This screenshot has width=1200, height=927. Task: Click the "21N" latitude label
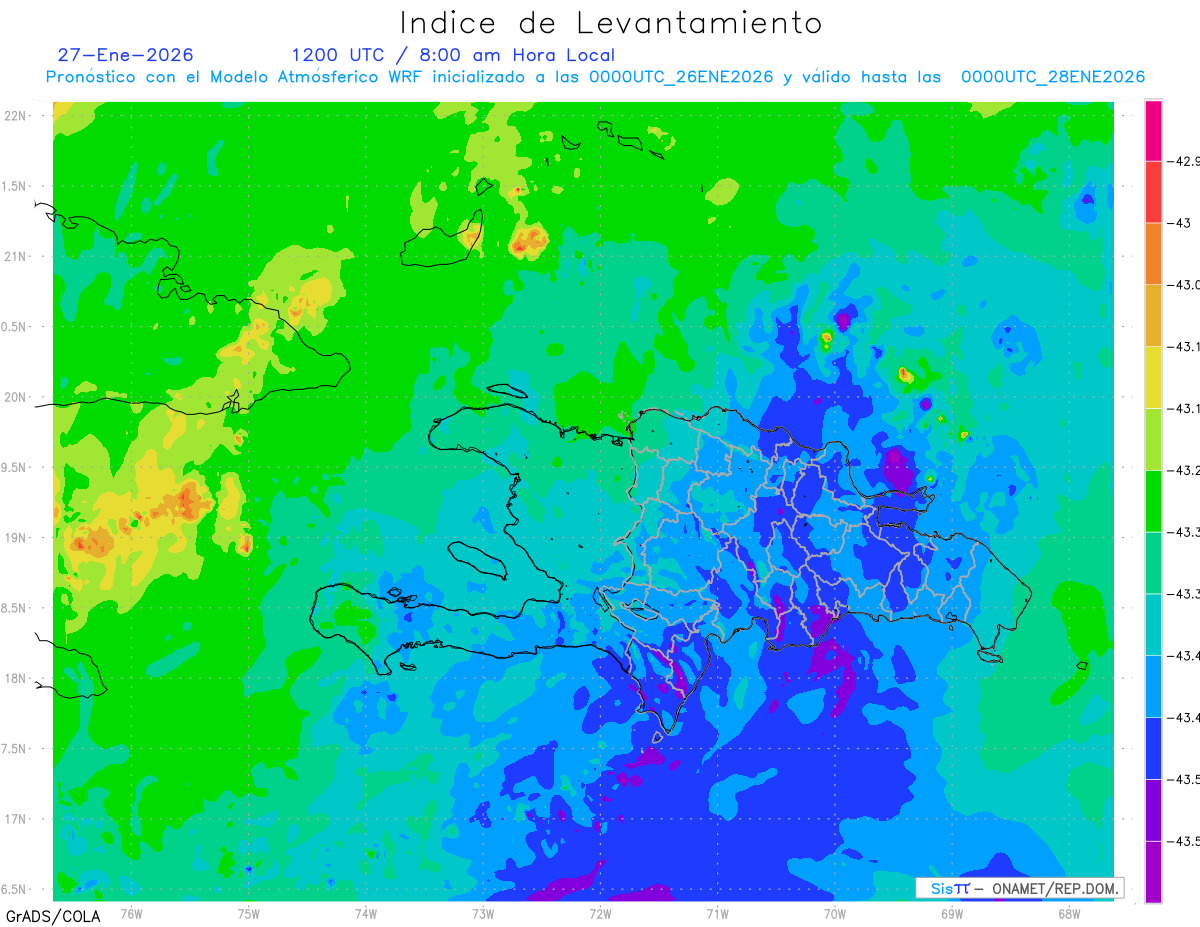pyautogui.click(x=15, y=257)
